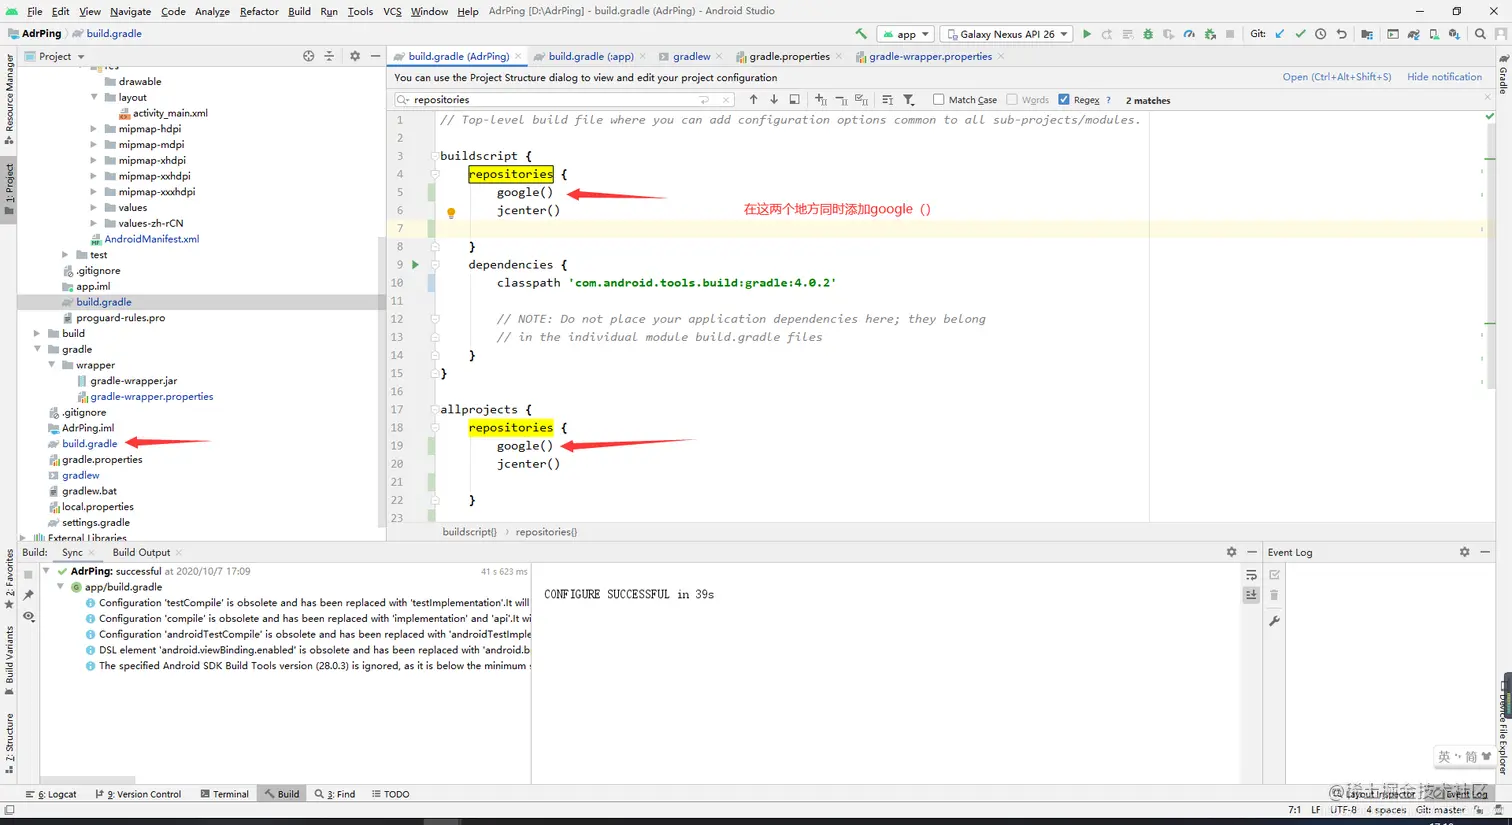Collapse the gradle folder node

click(37, 349)
